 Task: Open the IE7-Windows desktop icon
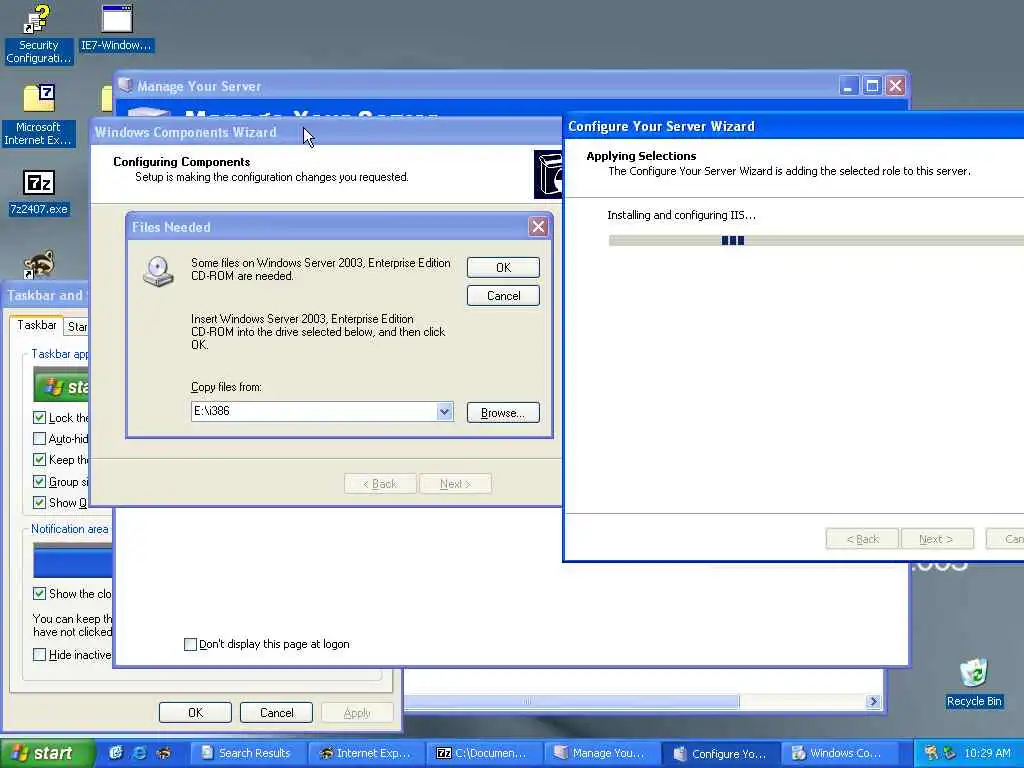(116, 28)
